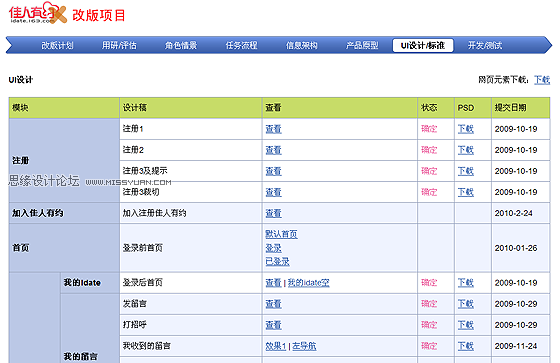Open the 默认首页 link
This screenshot has height=363, width=560.
[x=281, y=234]
